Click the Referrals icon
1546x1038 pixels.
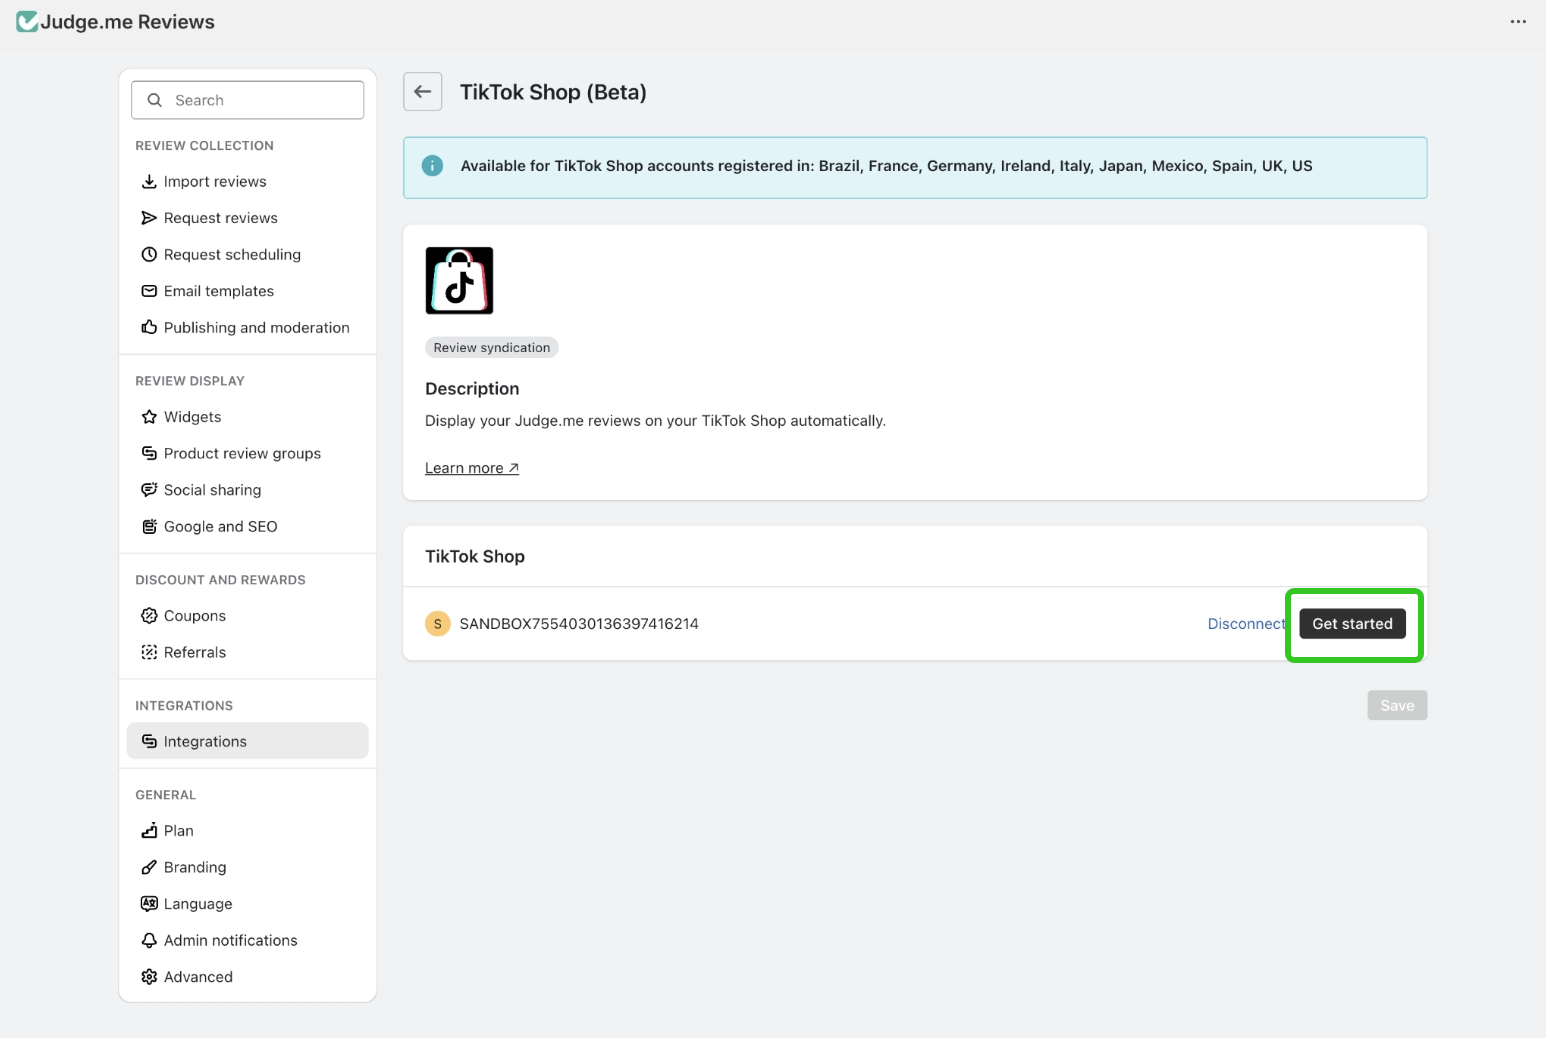pos(149,652)
